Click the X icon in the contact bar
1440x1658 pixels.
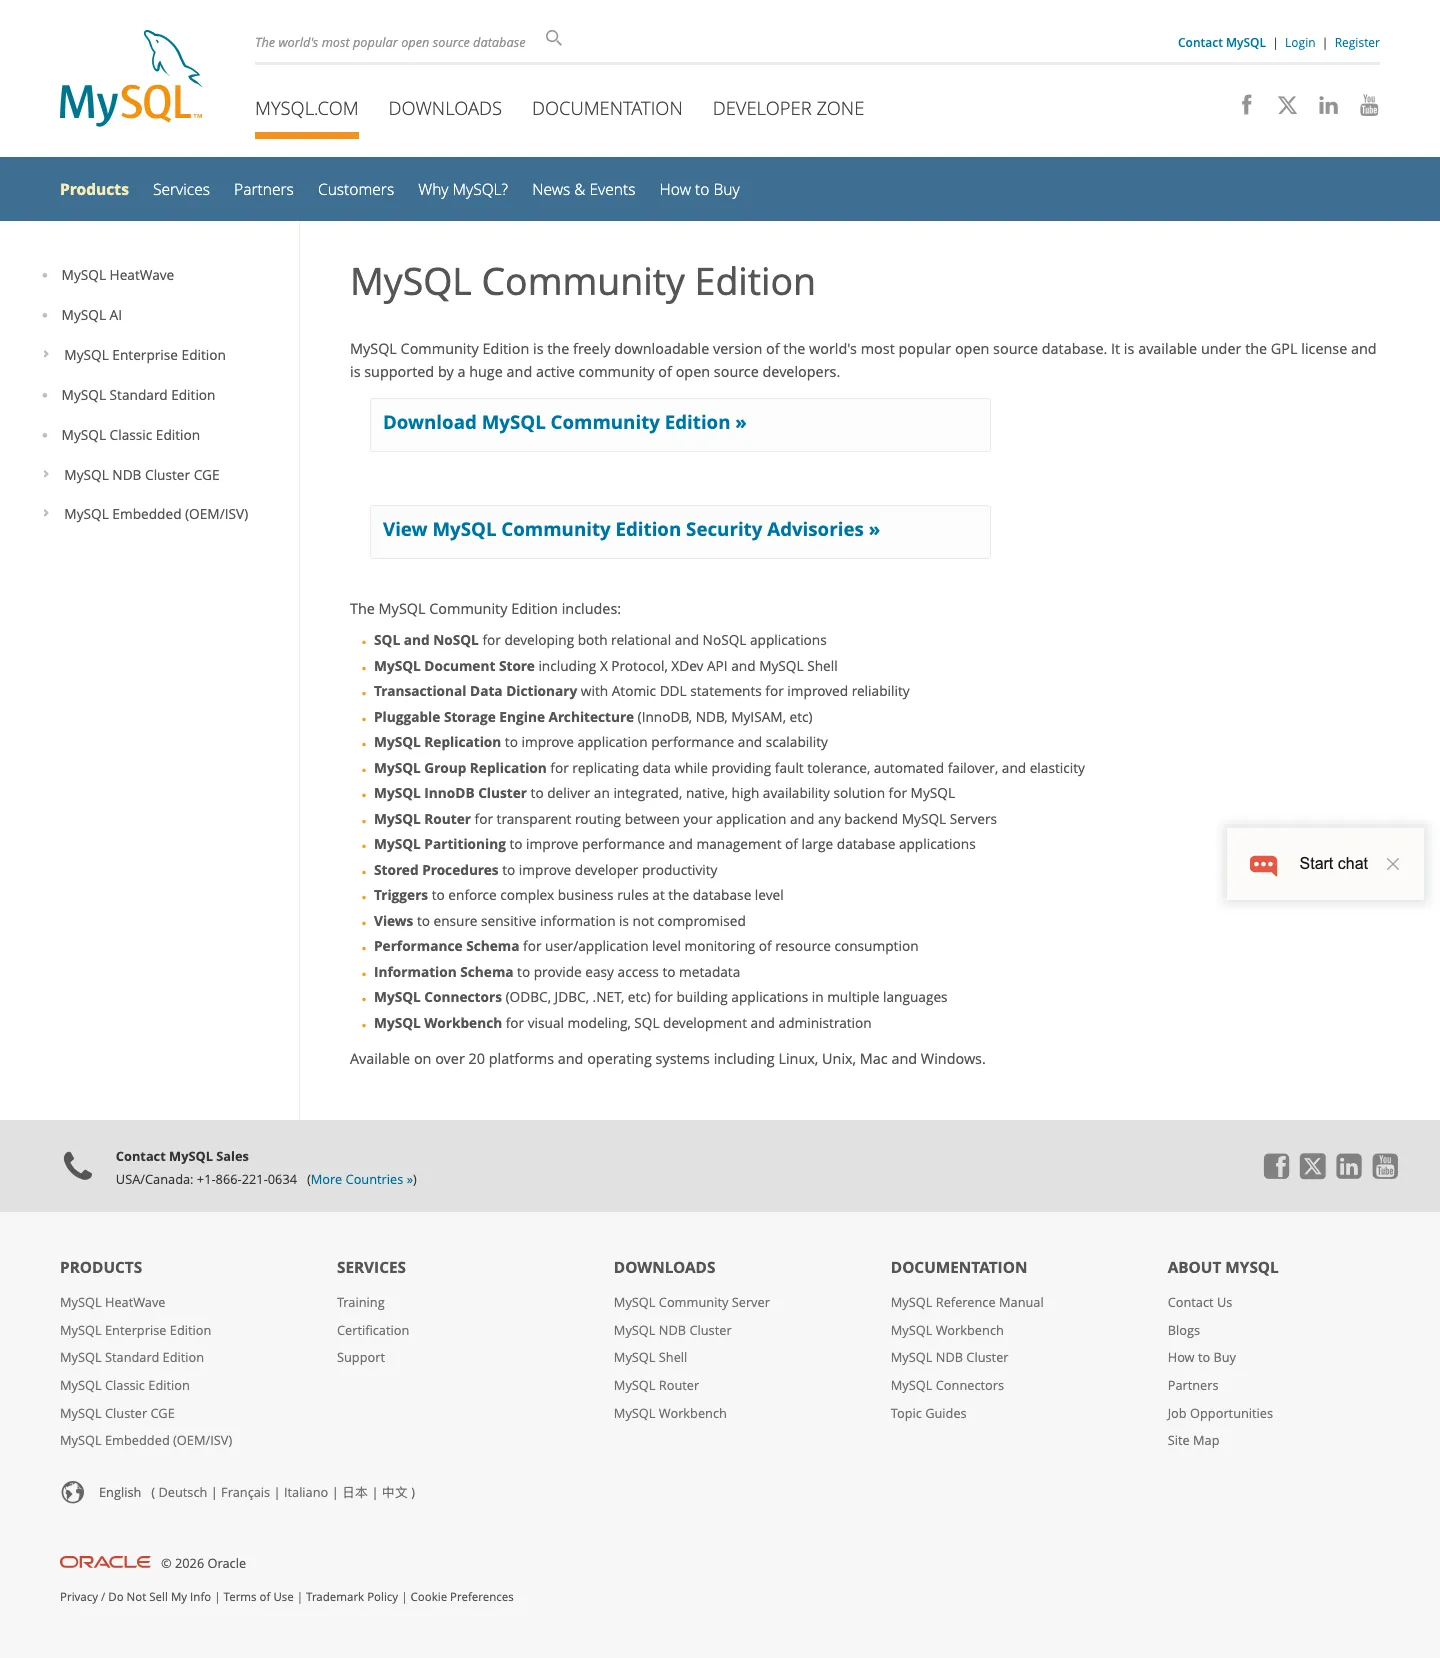pos(1313,1166)
